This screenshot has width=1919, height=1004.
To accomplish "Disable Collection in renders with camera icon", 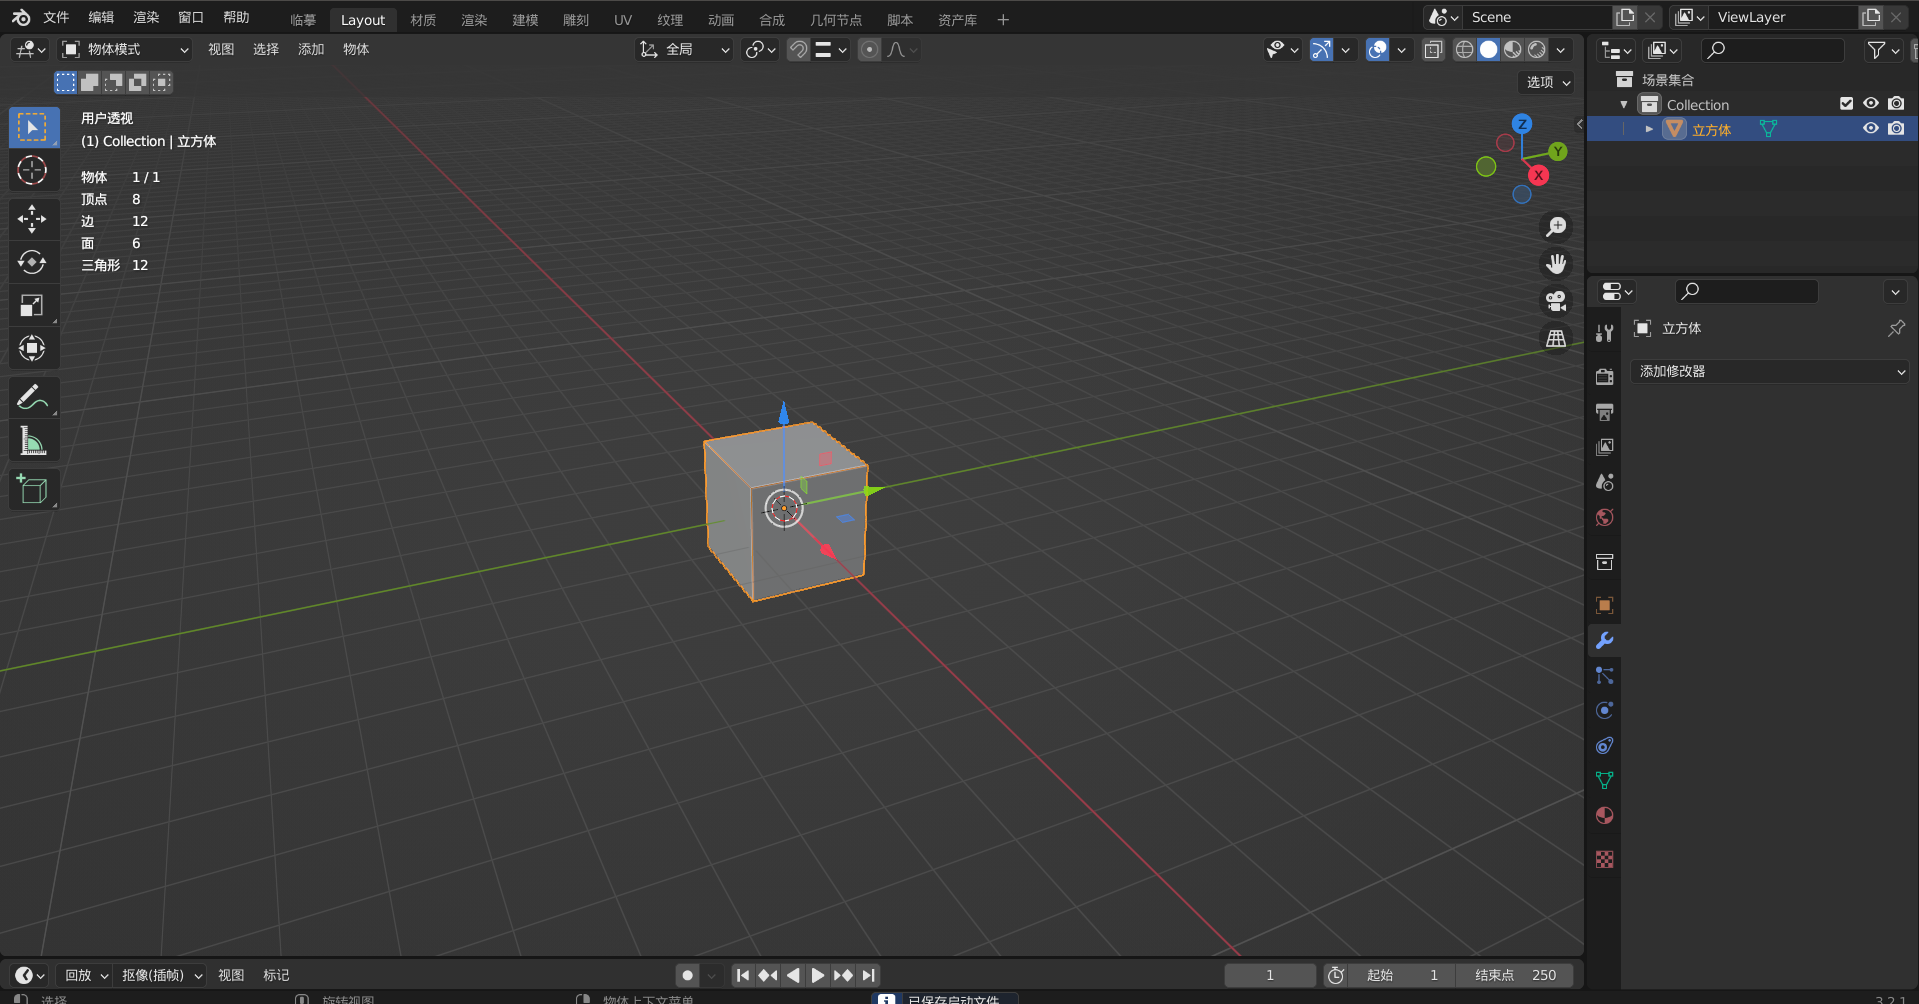I will [x=1896, y=103].
